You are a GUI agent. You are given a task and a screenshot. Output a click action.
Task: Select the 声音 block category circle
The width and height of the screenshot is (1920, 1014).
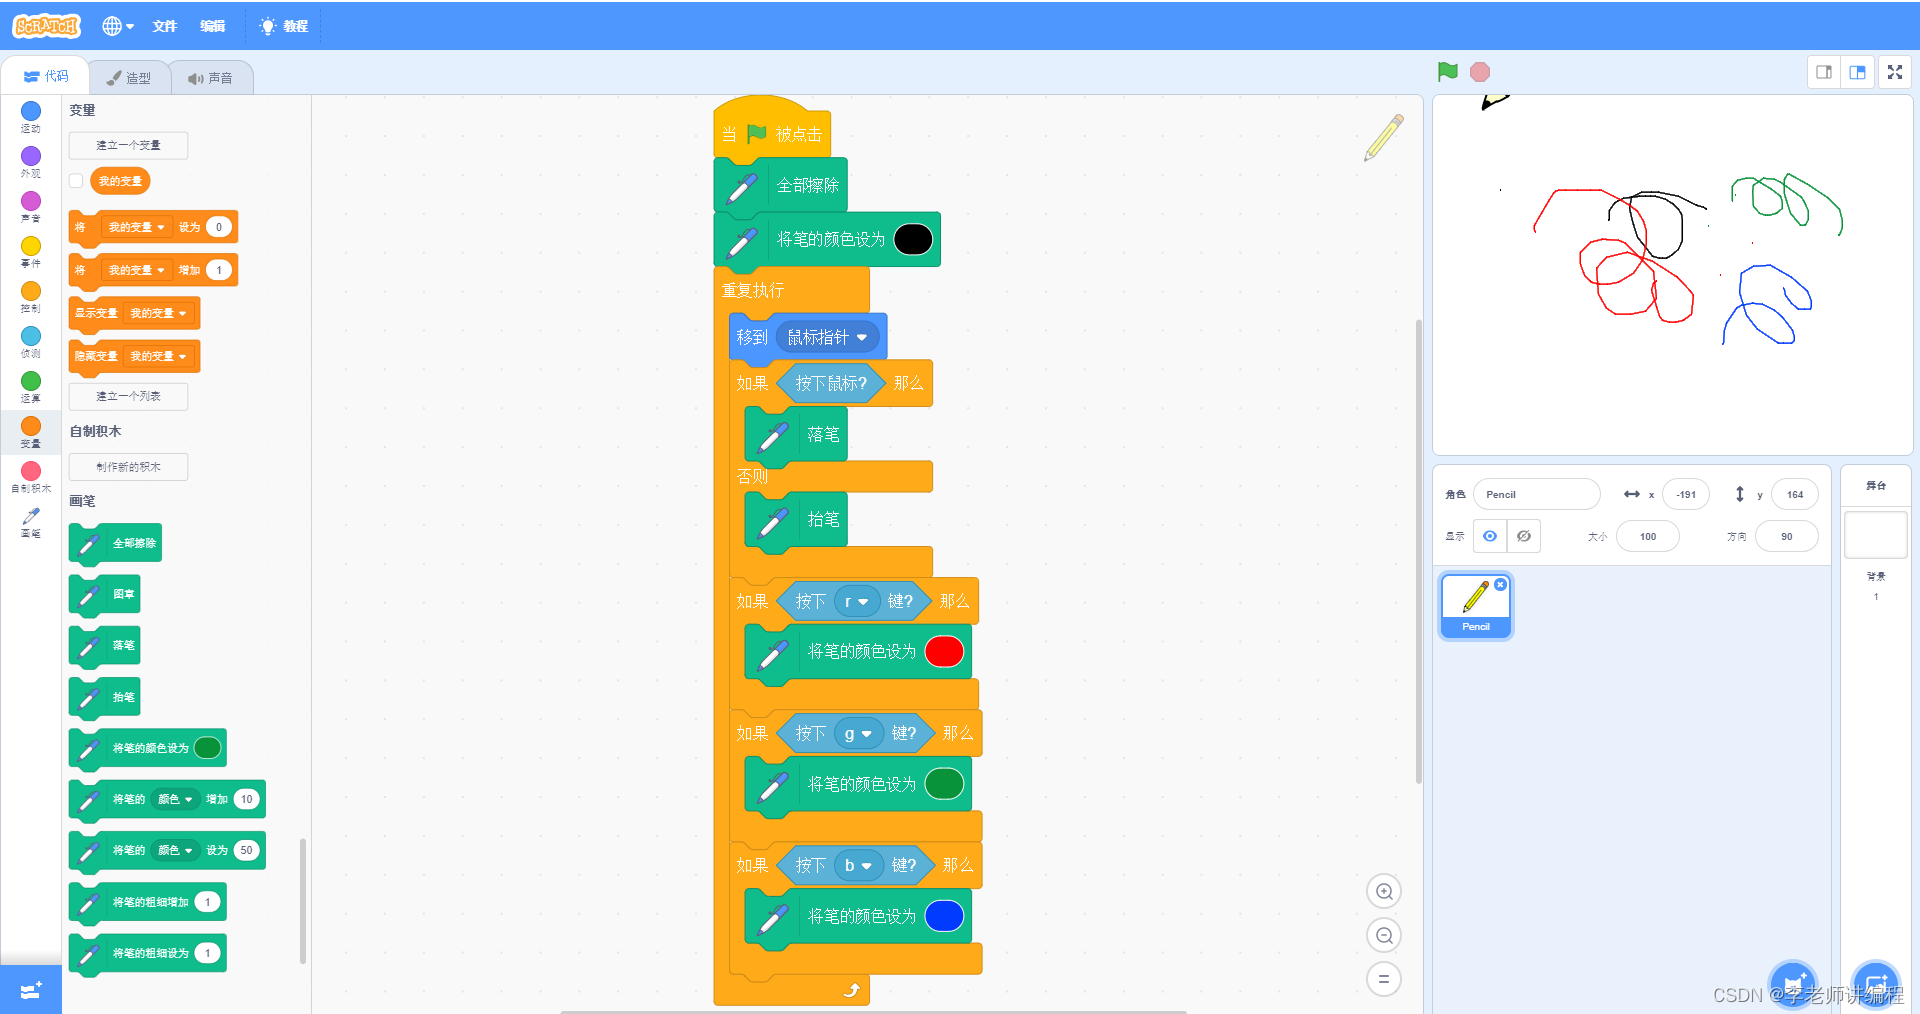[31, 201]
